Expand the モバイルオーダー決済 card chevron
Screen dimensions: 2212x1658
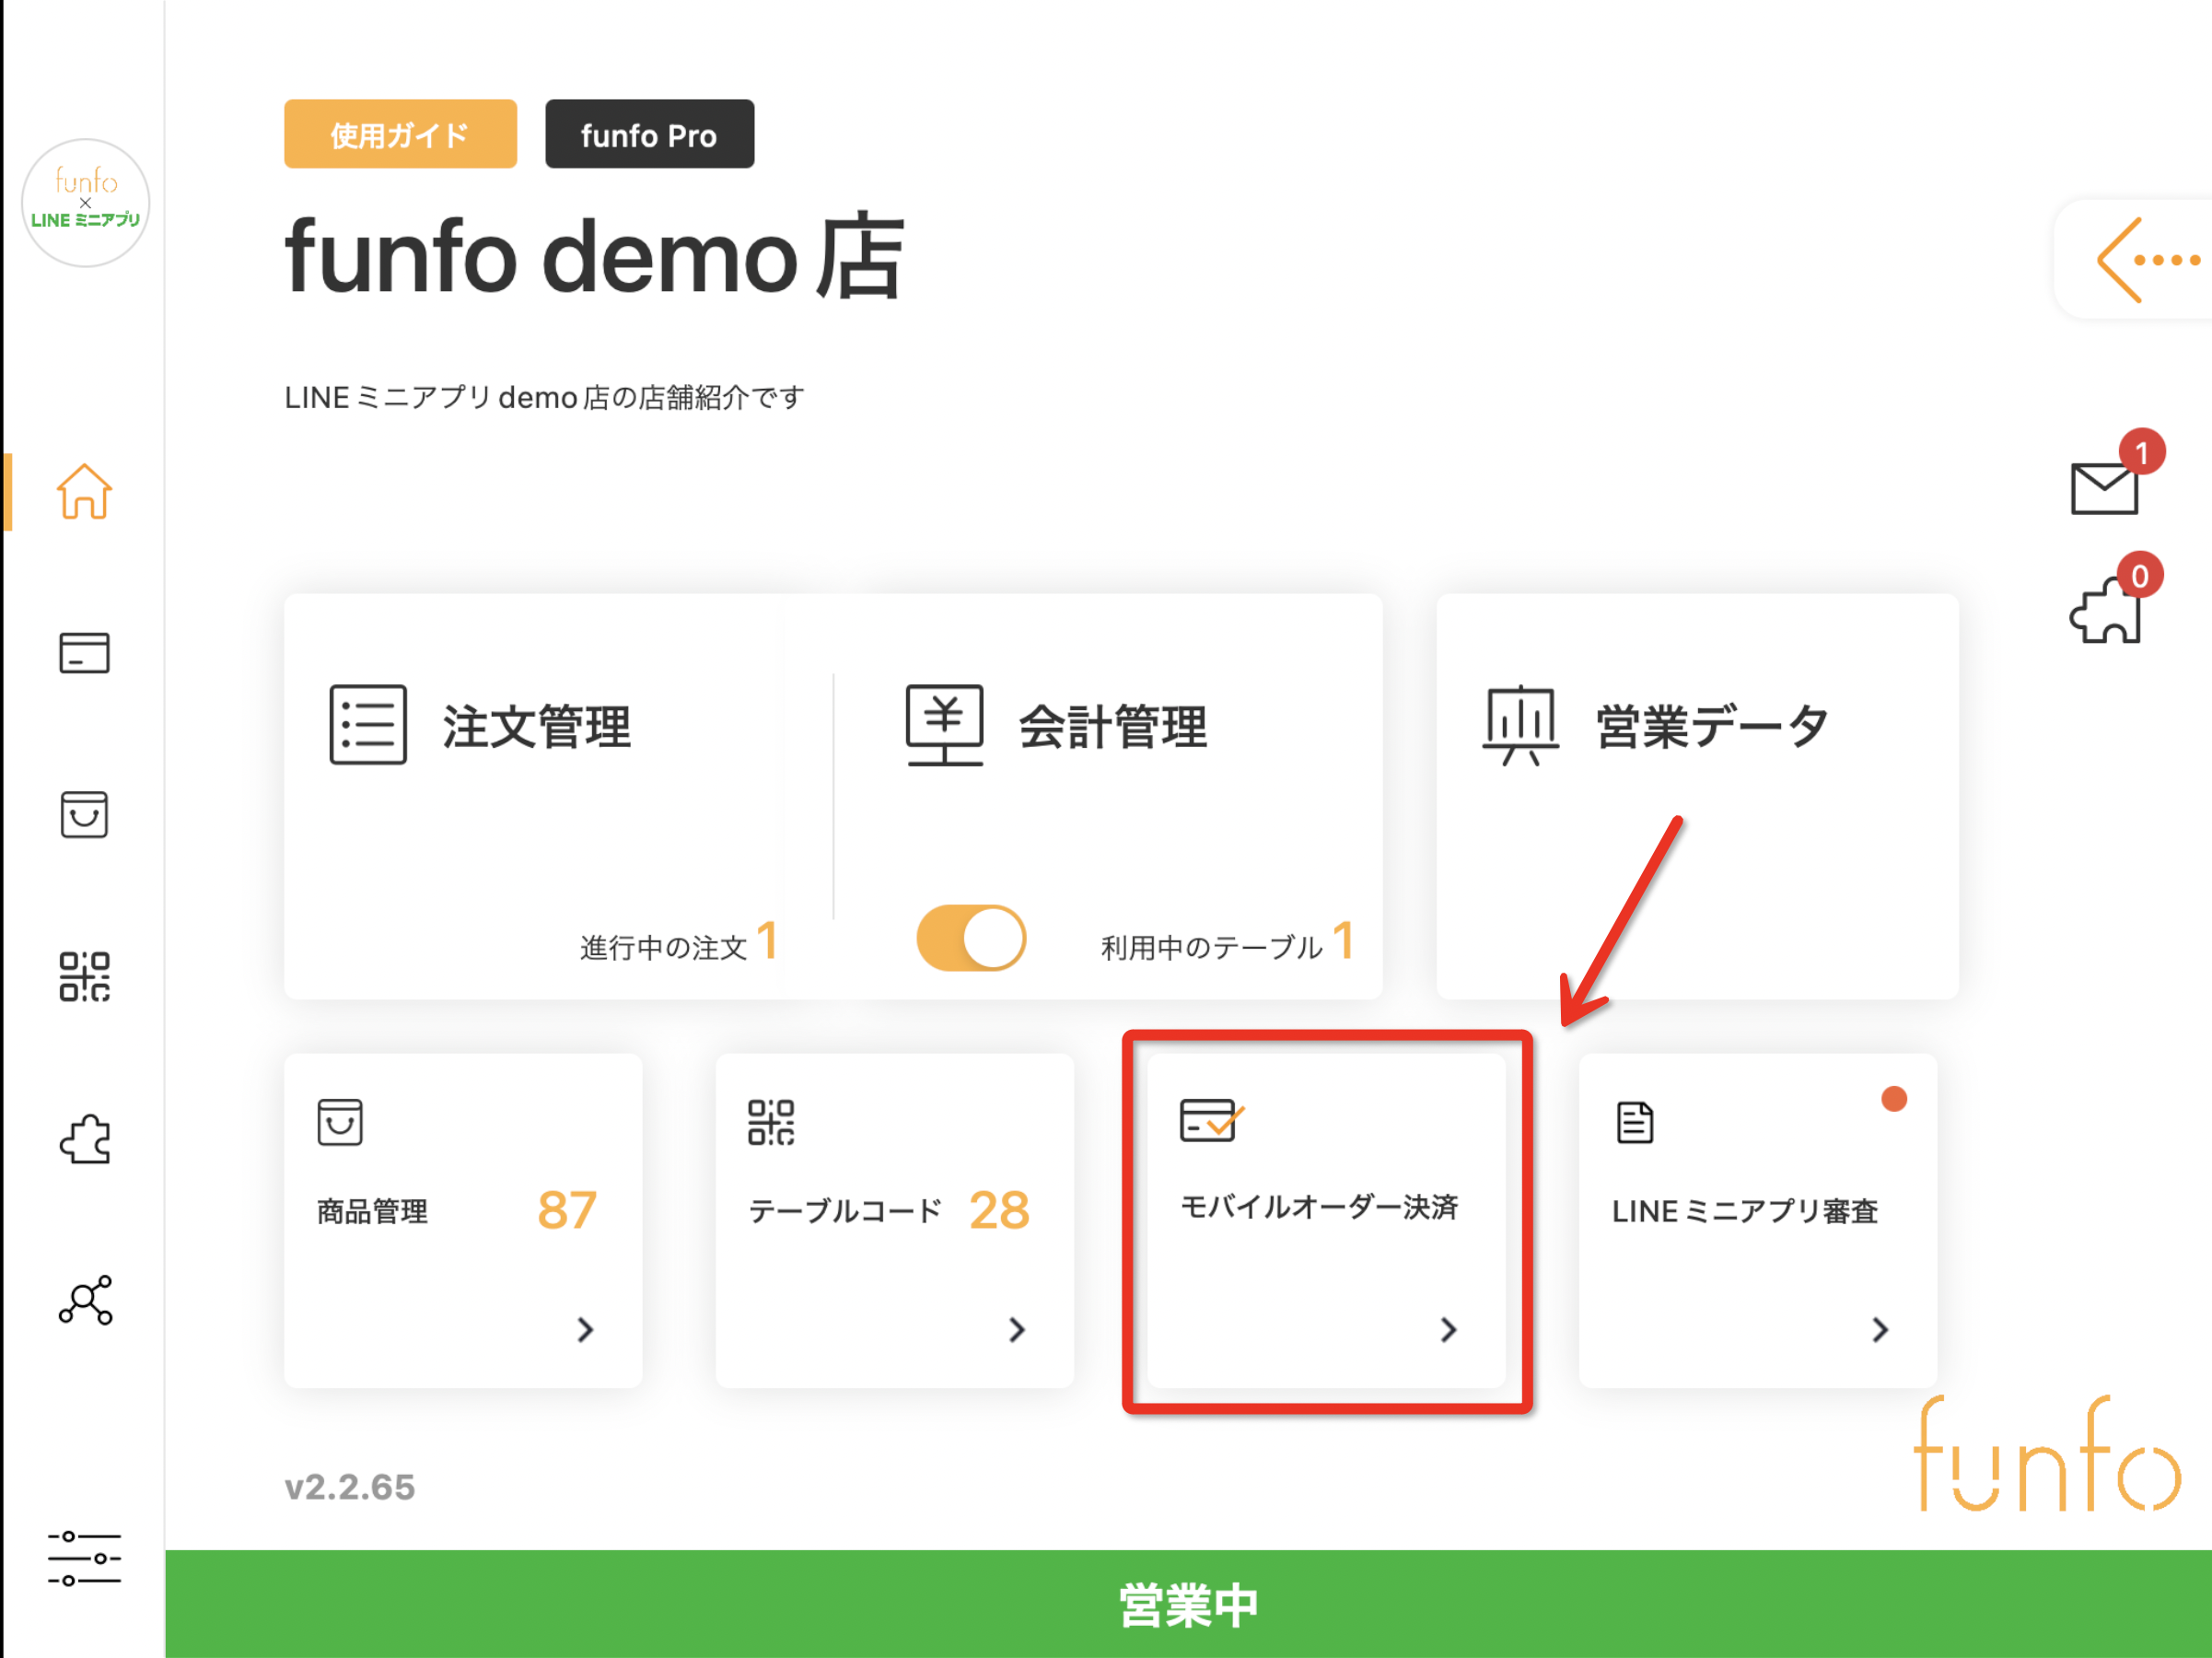[1449, 1330]
